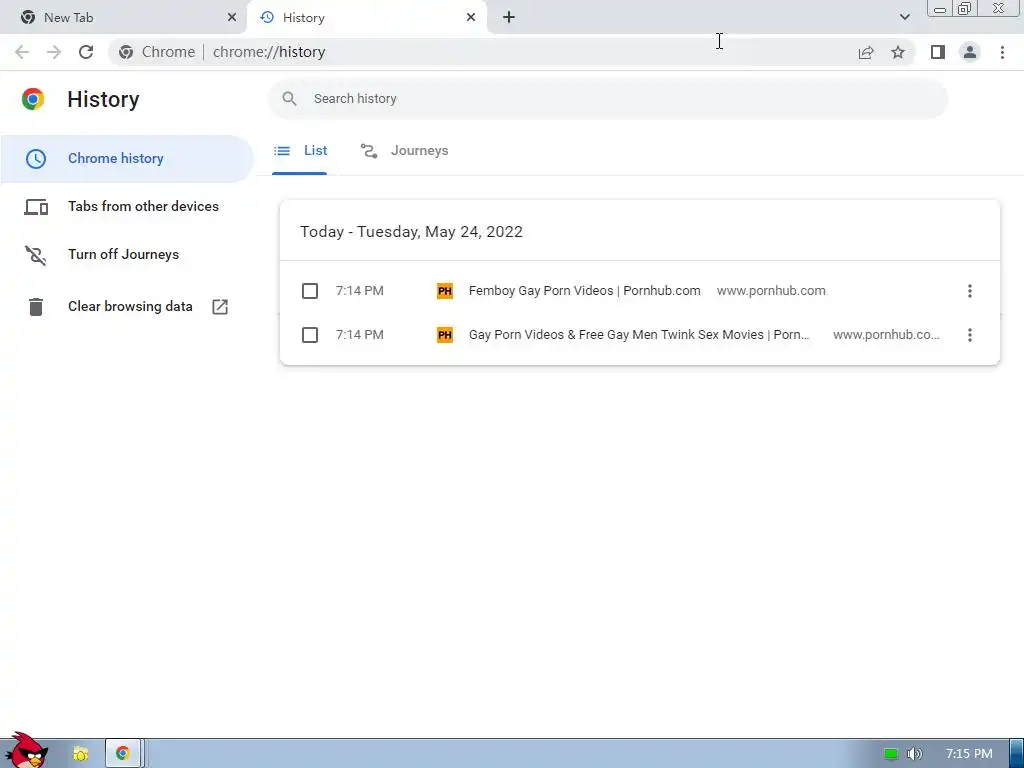The image size is (1024, 768).
Task: Open the Gay Porn Videos & Free Gay Men link
Action: (x=639, y=335)
